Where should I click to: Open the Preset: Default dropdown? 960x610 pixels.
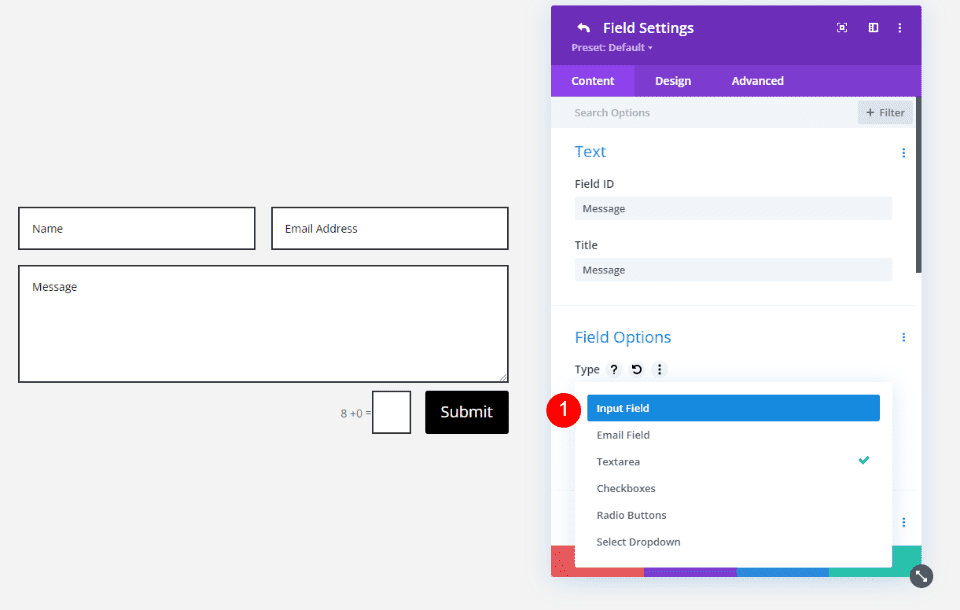(x=611, y=46)
